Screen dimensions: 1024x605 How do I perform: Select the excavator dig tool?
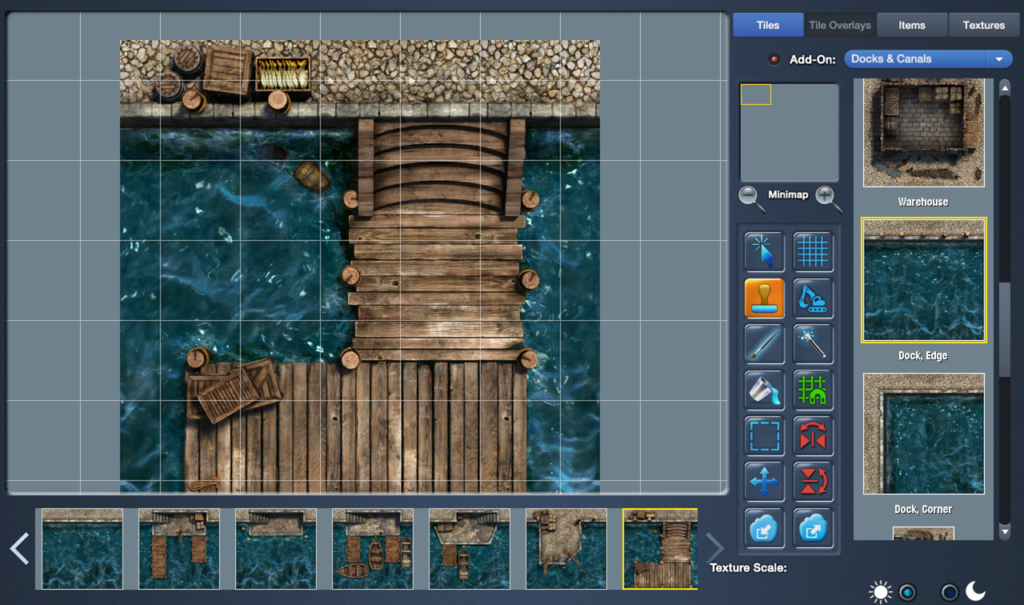[813, 298]
